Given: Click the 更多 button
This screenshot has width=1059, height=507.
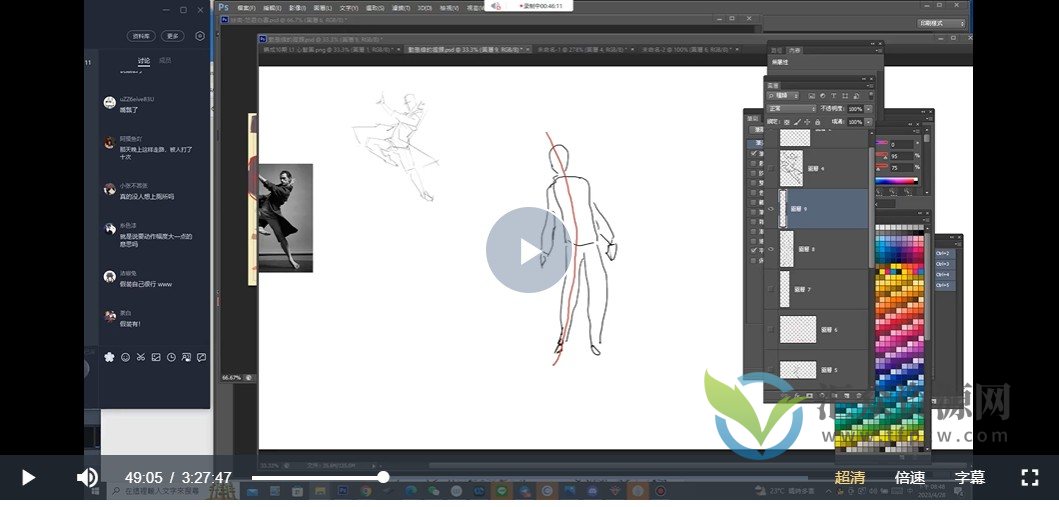Looking at the screenshot, I should (x=173, y=36).
